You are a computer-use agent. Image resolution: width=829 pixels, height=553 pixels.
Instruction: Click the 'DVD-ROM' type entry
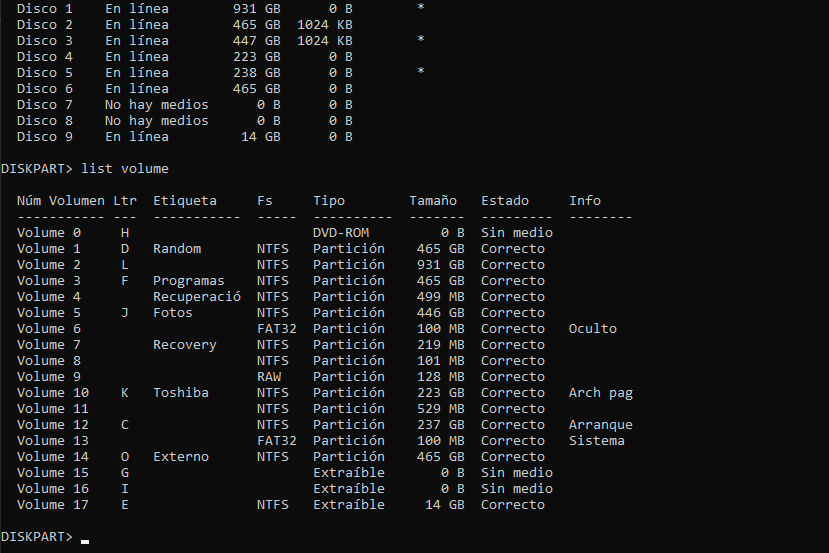pyautogui.click(x=341, y=232)
